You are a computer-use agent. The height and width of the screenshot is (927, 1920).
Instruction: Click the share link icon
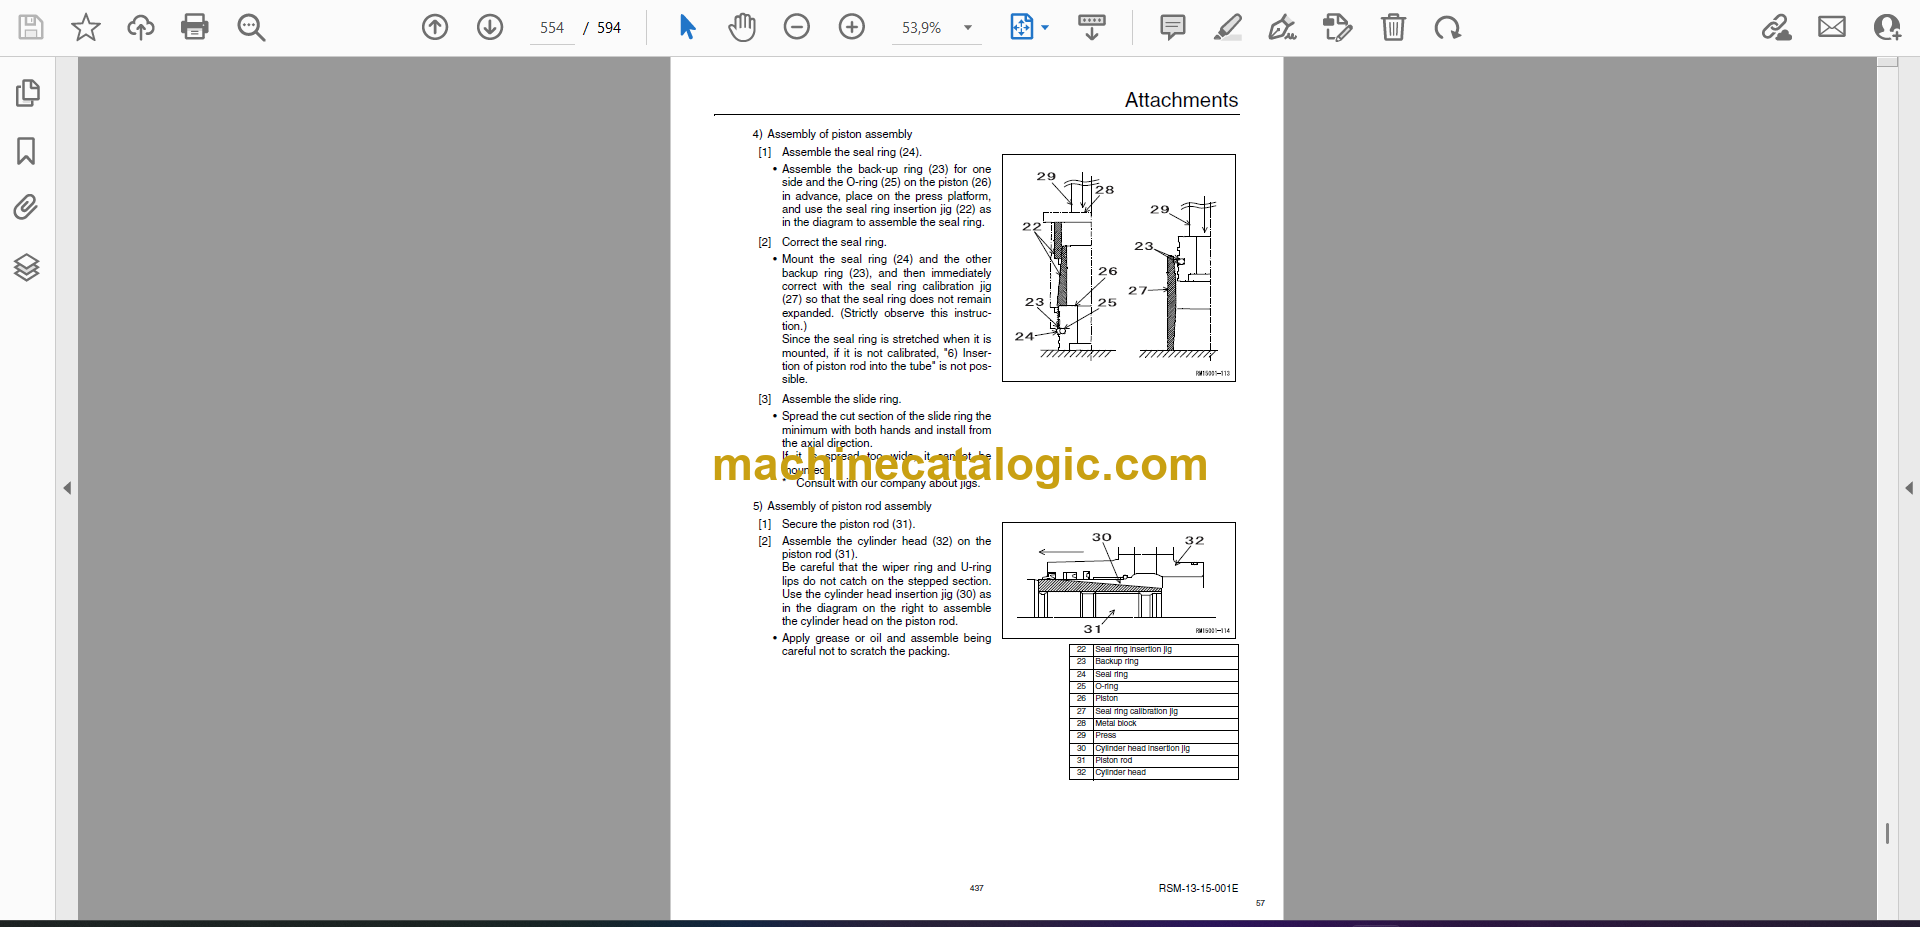(x=1777, y=27)
